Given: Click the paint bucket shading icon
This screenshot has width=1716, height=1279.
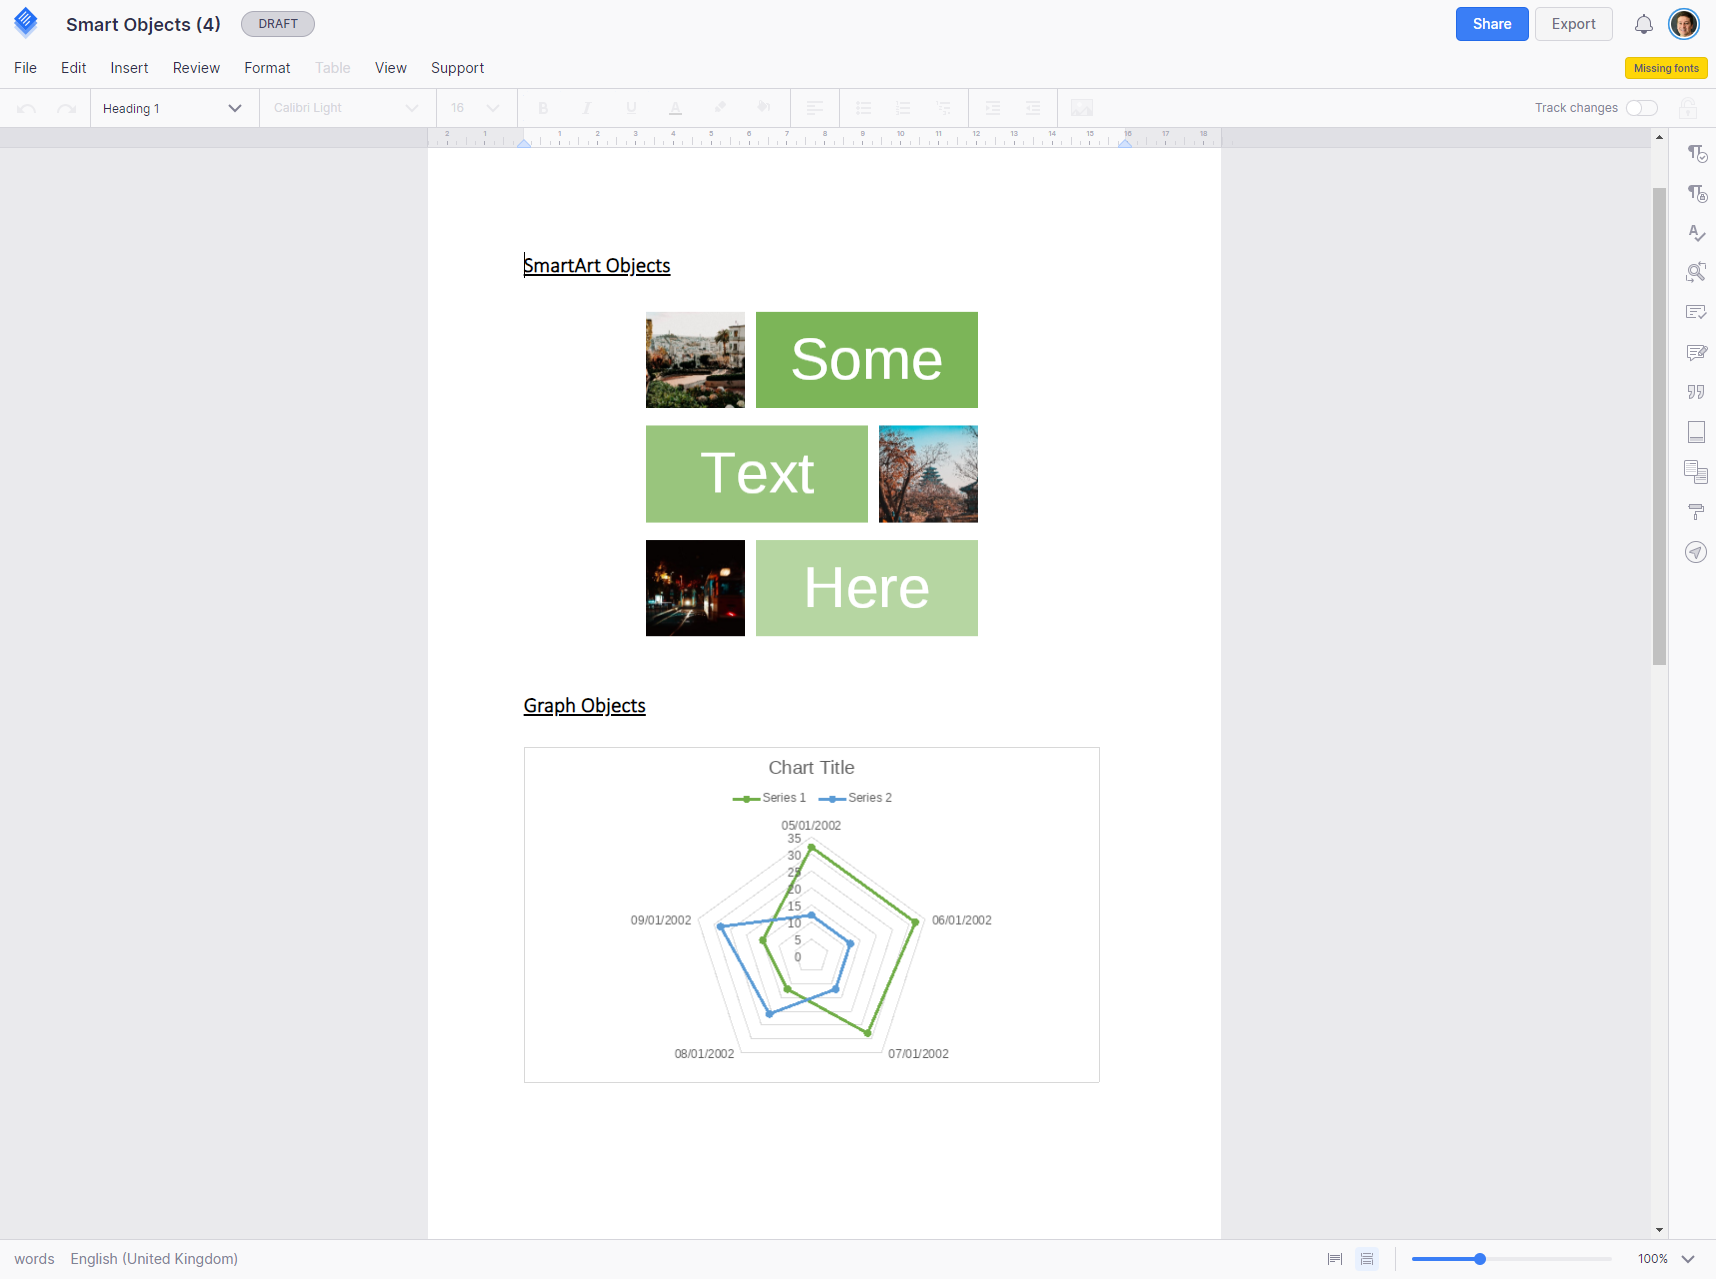Looking at the screenshot, I should 763,108.
